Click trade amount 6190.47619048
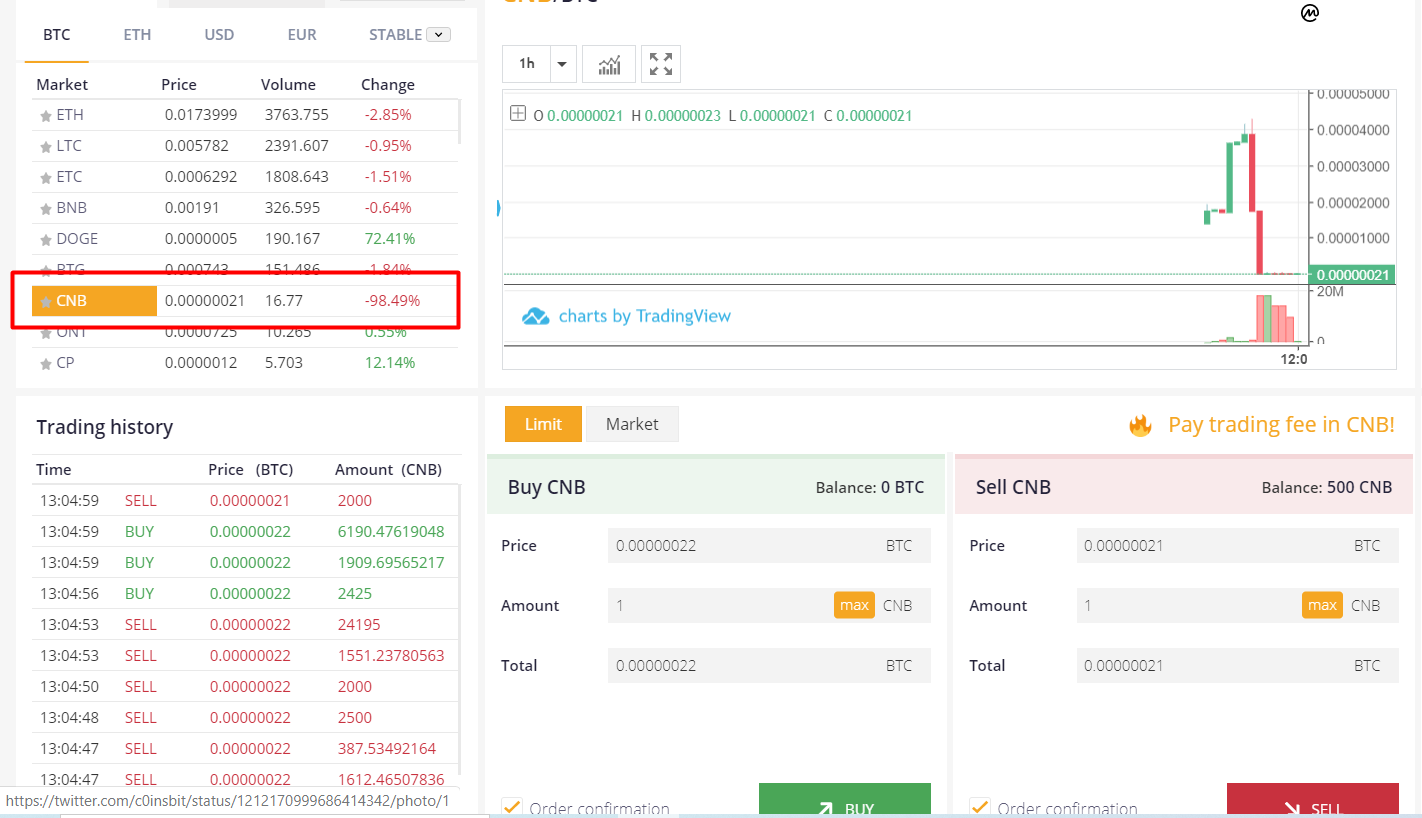 [x=391, y=532]
